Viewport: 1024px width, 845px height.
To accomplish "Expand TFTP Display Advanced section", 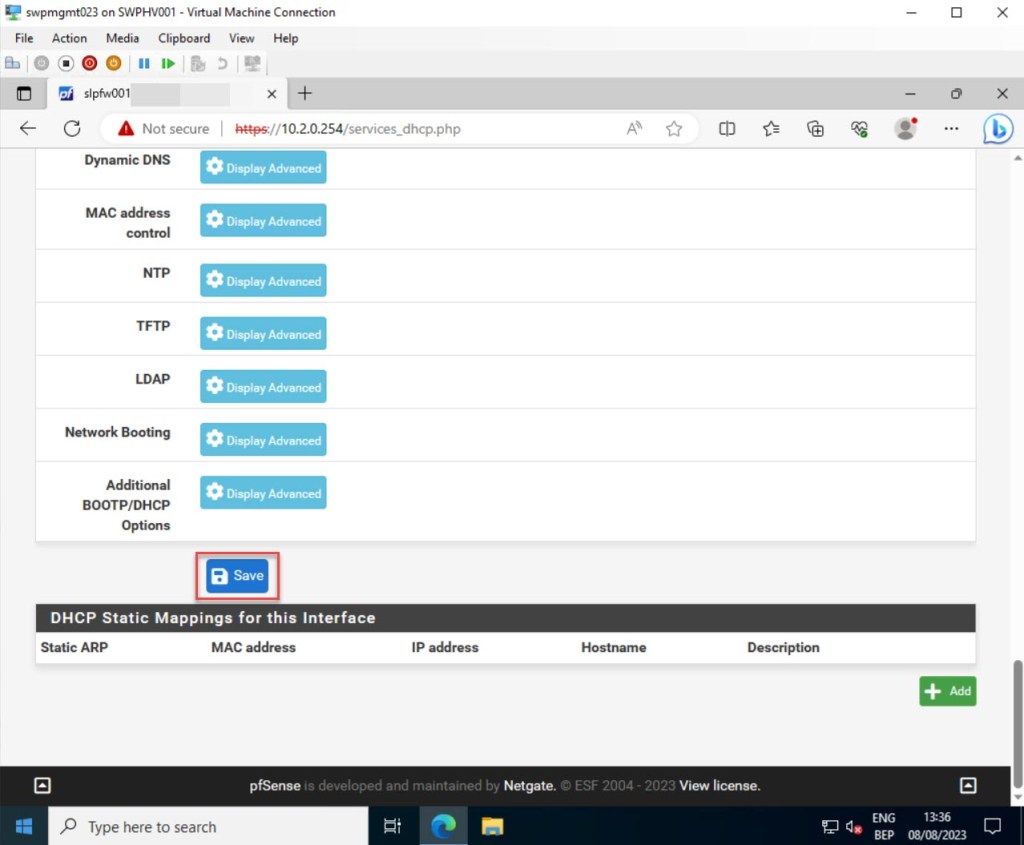I will click(263, 334).
